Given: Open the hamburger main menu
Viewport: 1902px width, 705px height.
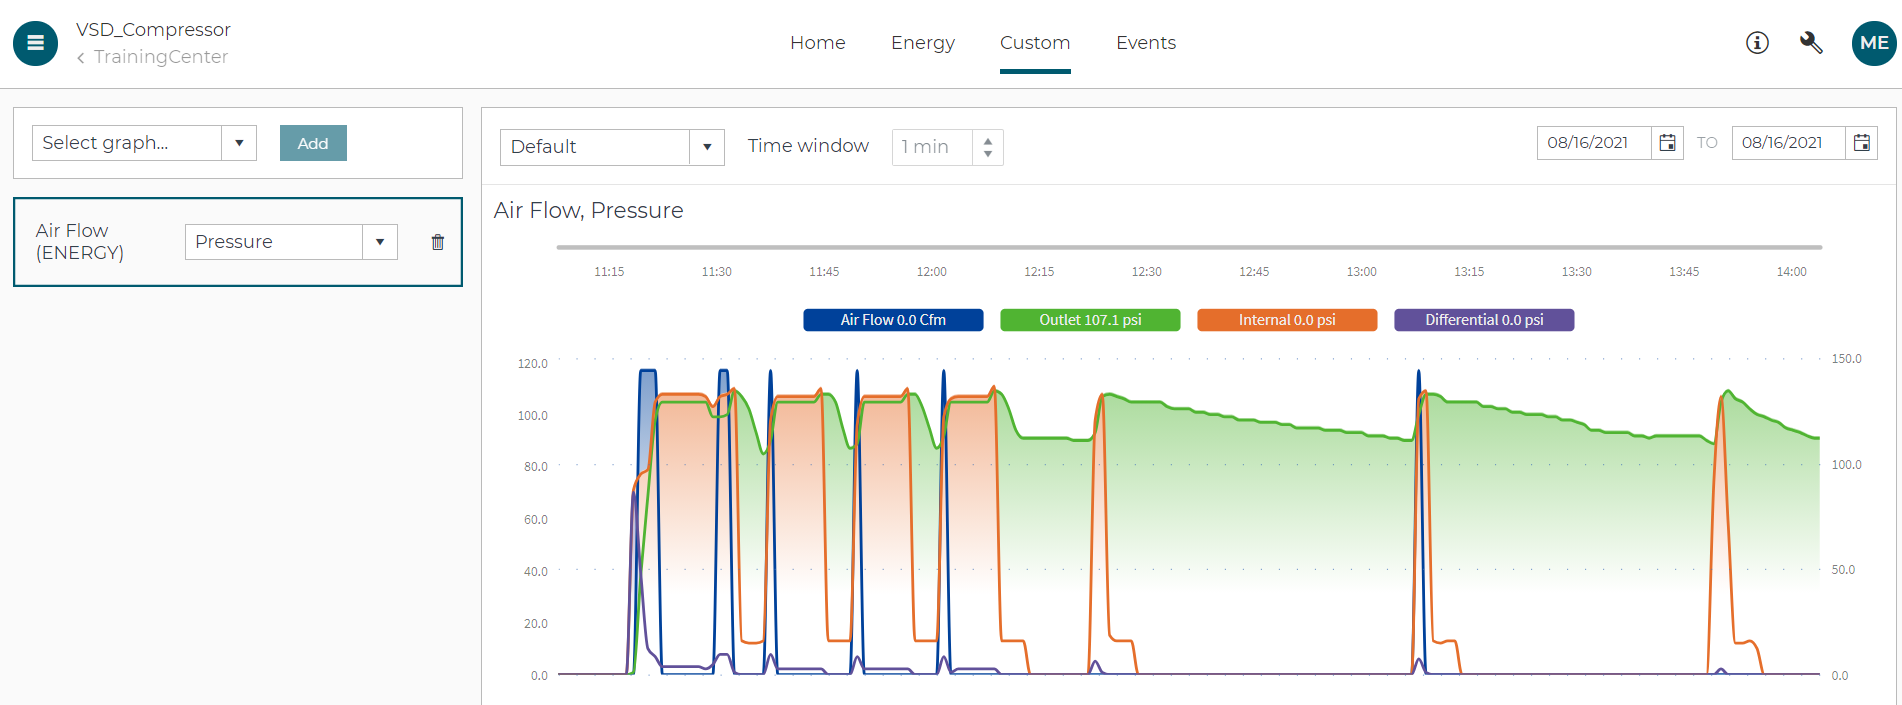Looking at the screenshot, I should [35, 43].
